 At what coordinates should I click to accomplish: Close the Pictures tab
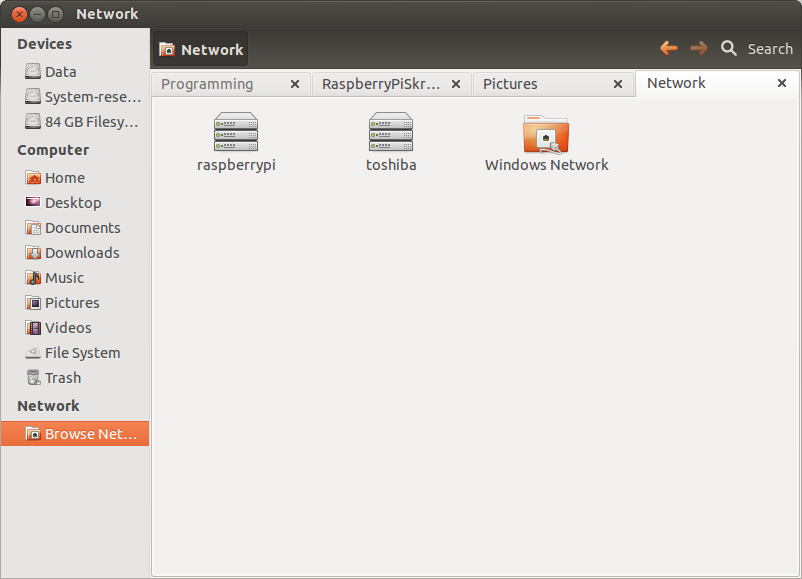(618, 84)
